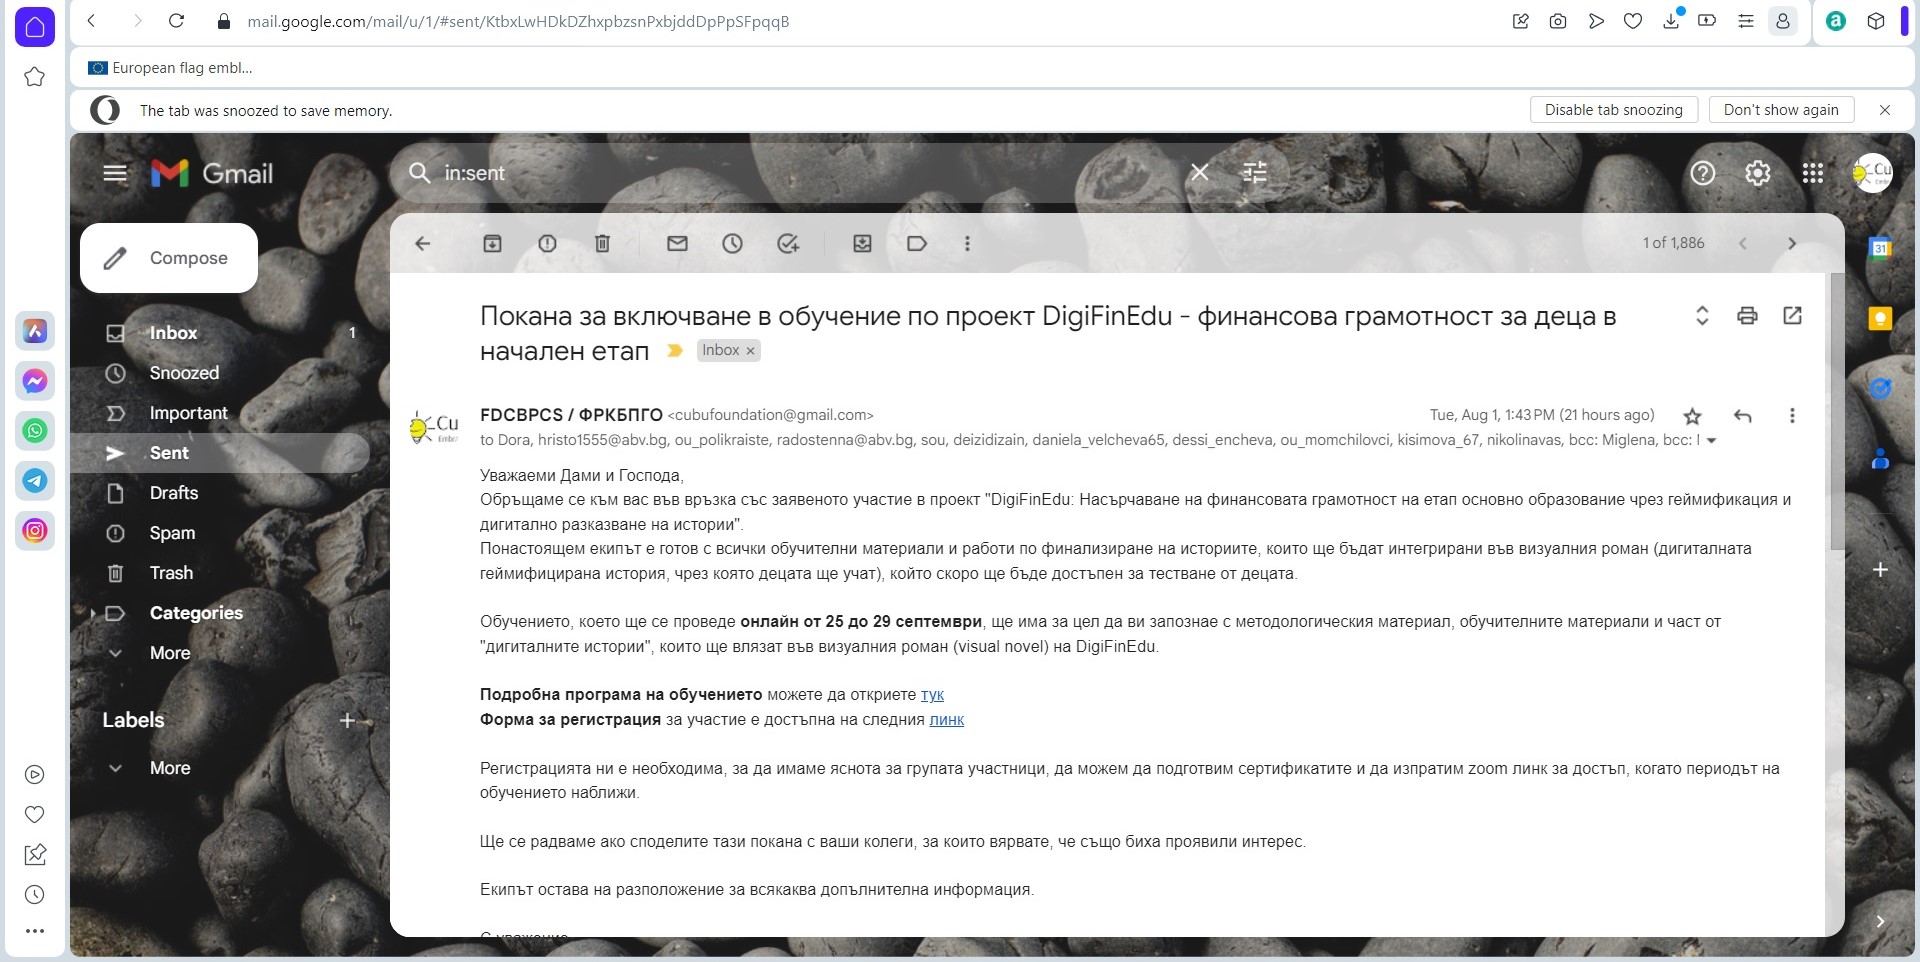Get add-ons plus in side panel
Screen dimensions: 1920x962
coord(1880,570)
